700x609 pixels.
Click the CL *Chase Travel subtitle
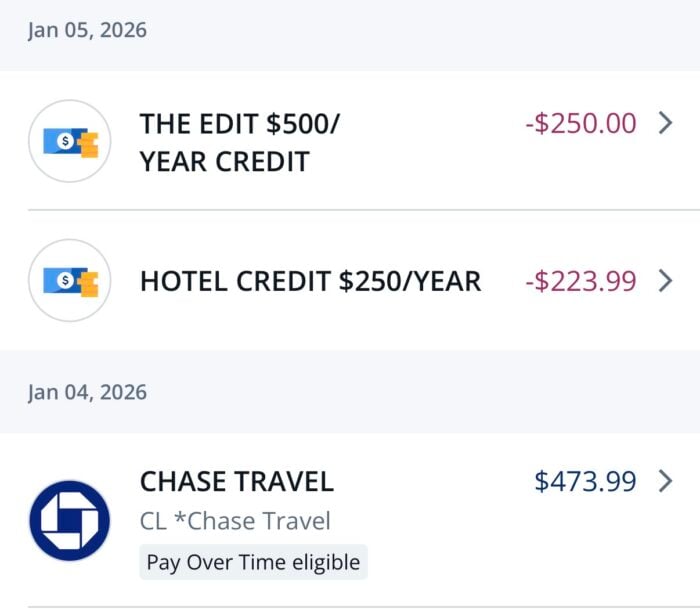click(x=235, y=521)
